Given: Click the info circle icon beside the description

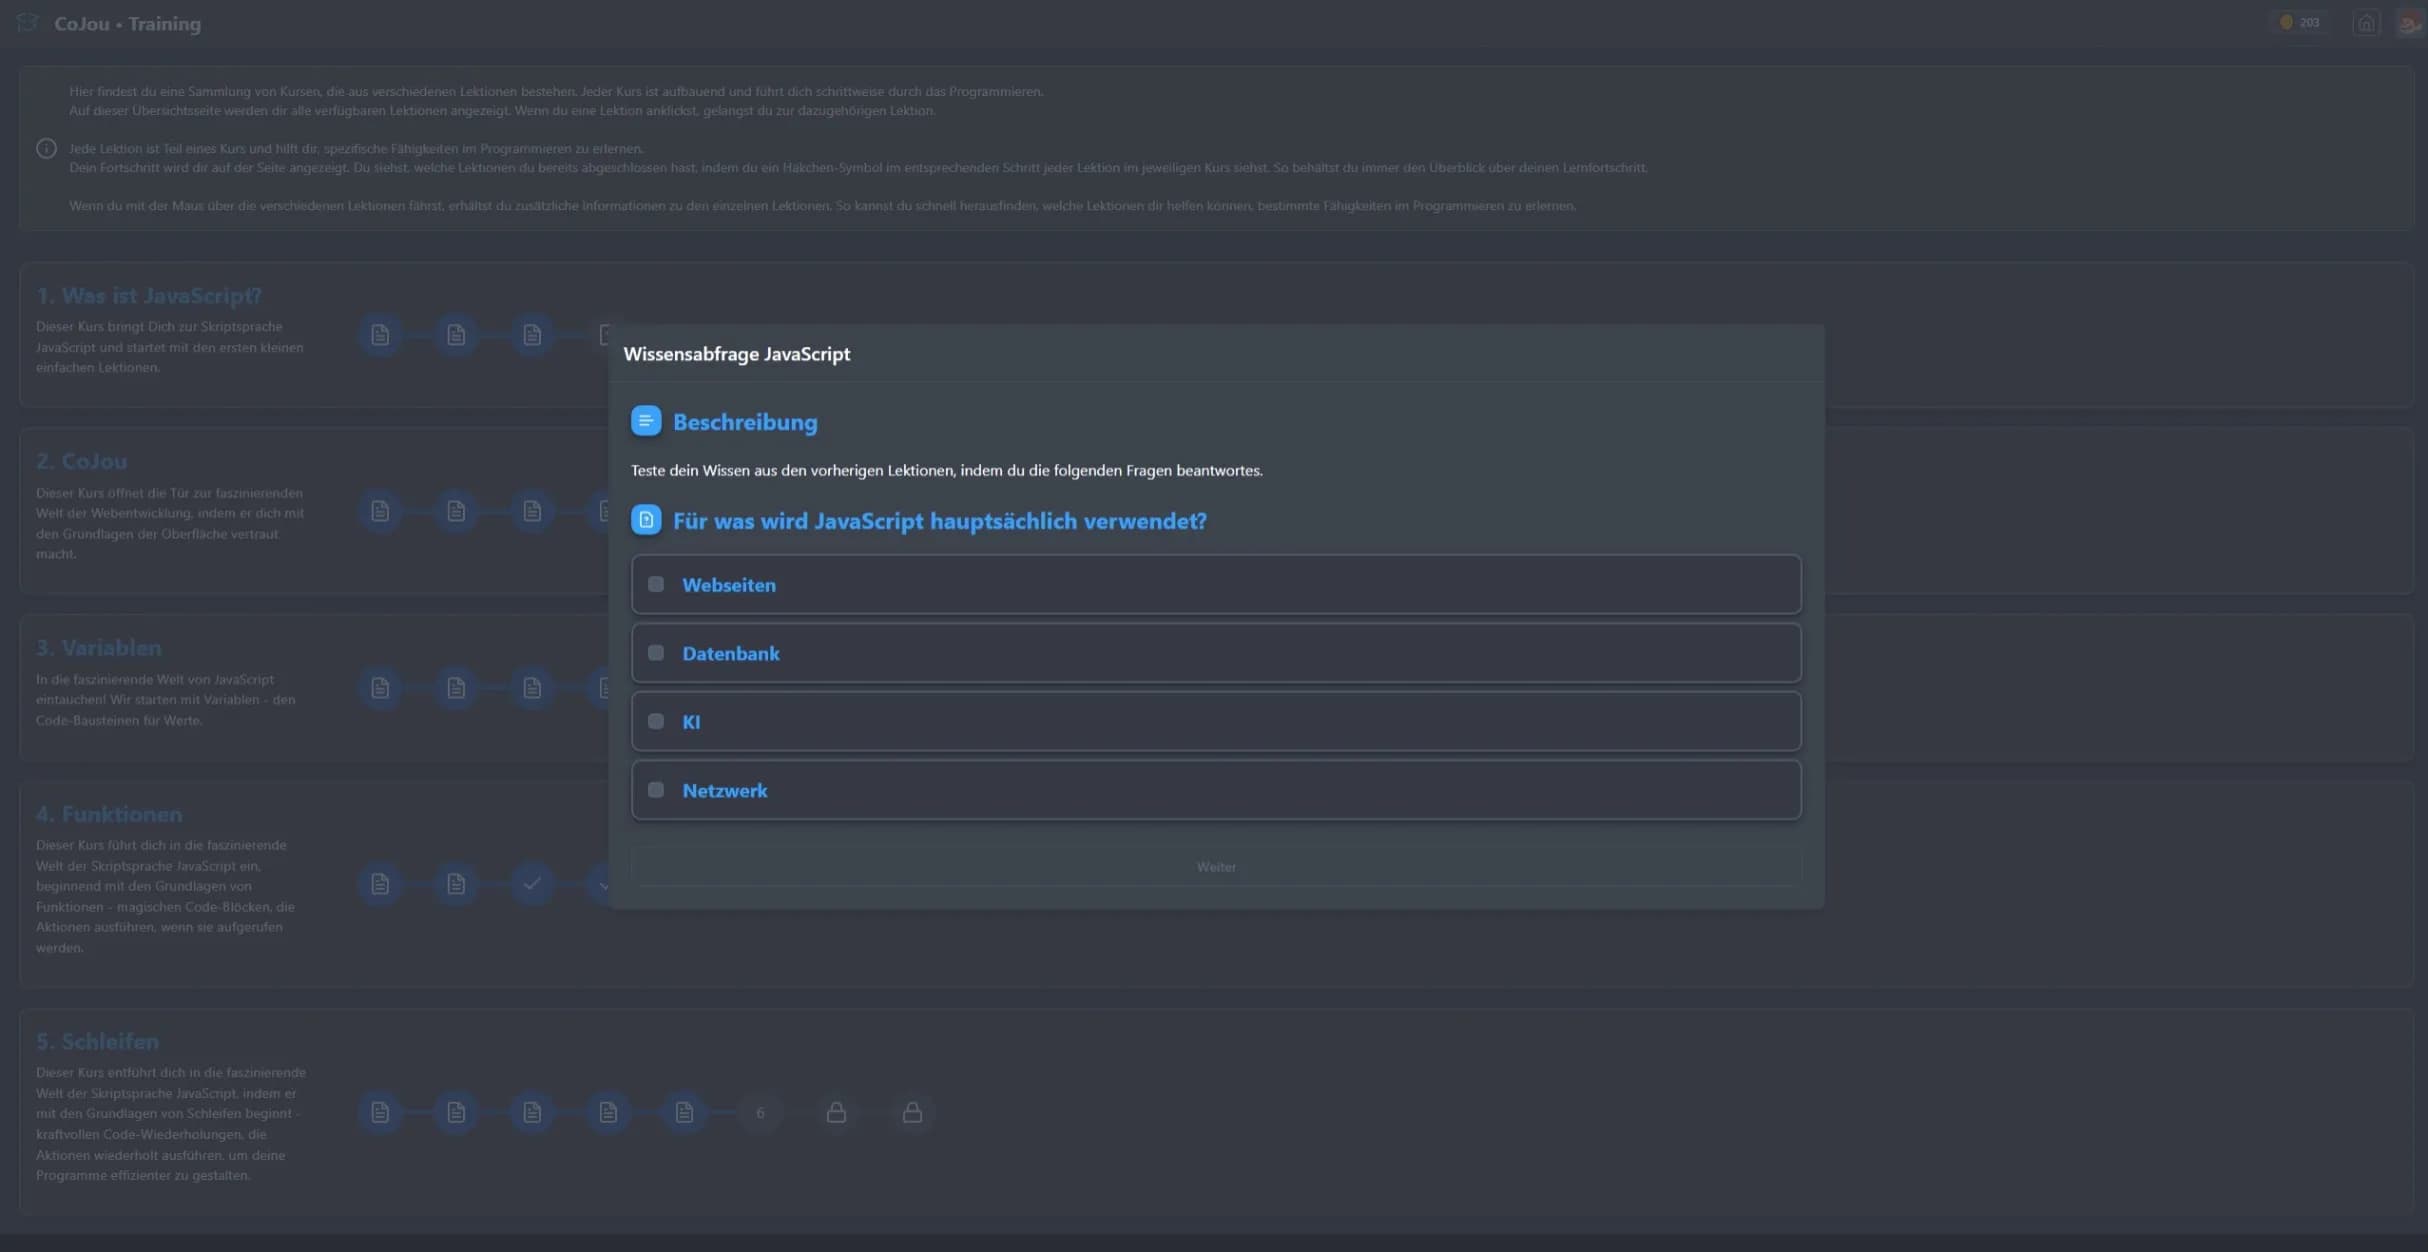Looking at the screenshot, I should [x=46, y=148].
